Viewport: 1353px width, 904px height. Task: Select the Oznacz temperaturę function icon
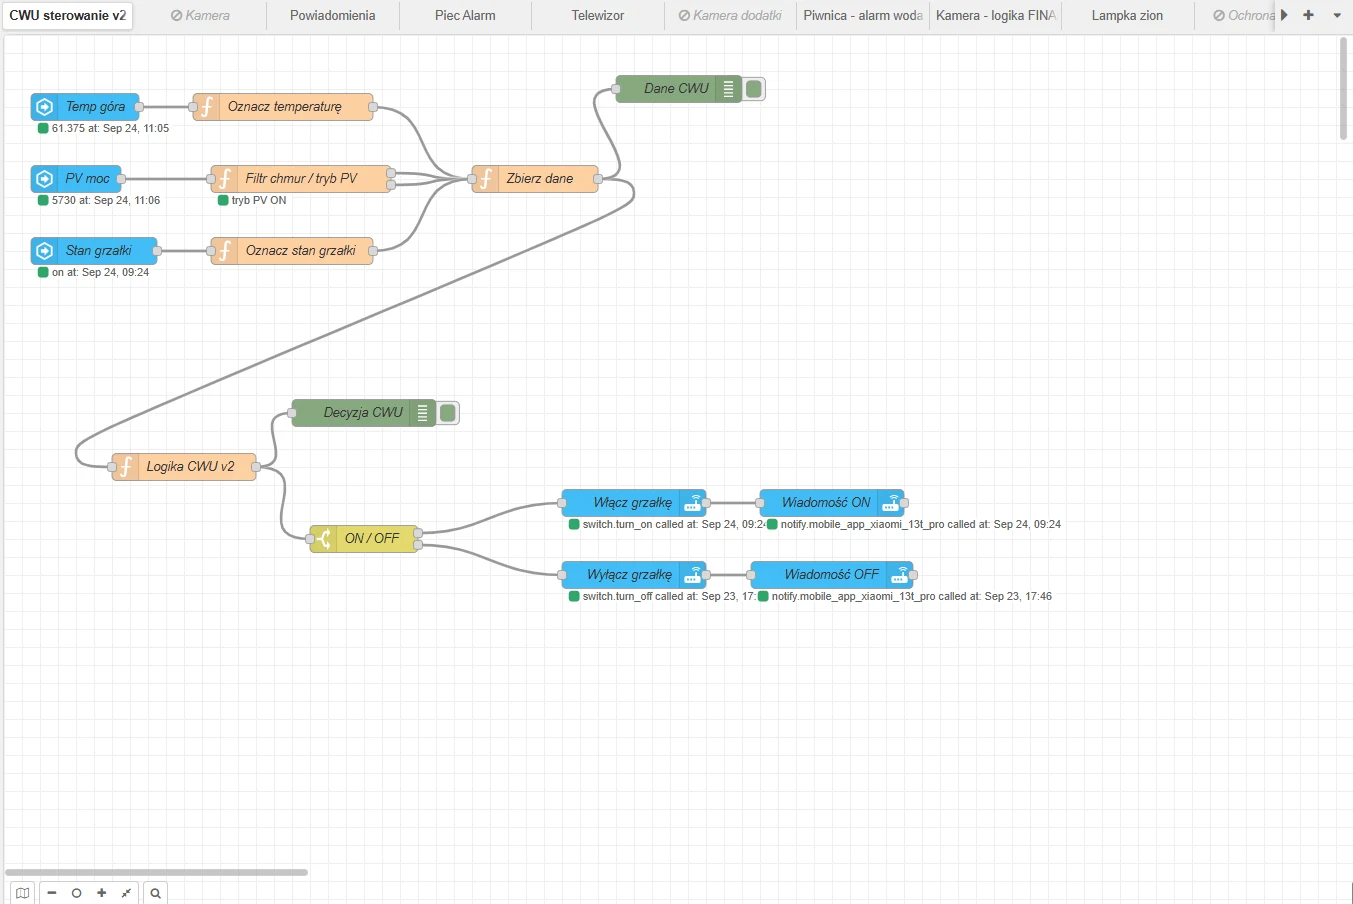pyautogui.click(x=206, y=107)
